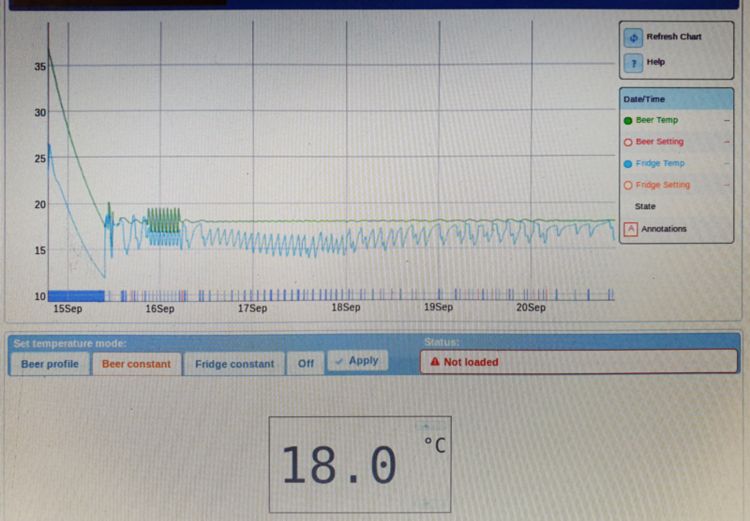Click the 25 y-axis value
750x521 pixels.
(40, 158)
